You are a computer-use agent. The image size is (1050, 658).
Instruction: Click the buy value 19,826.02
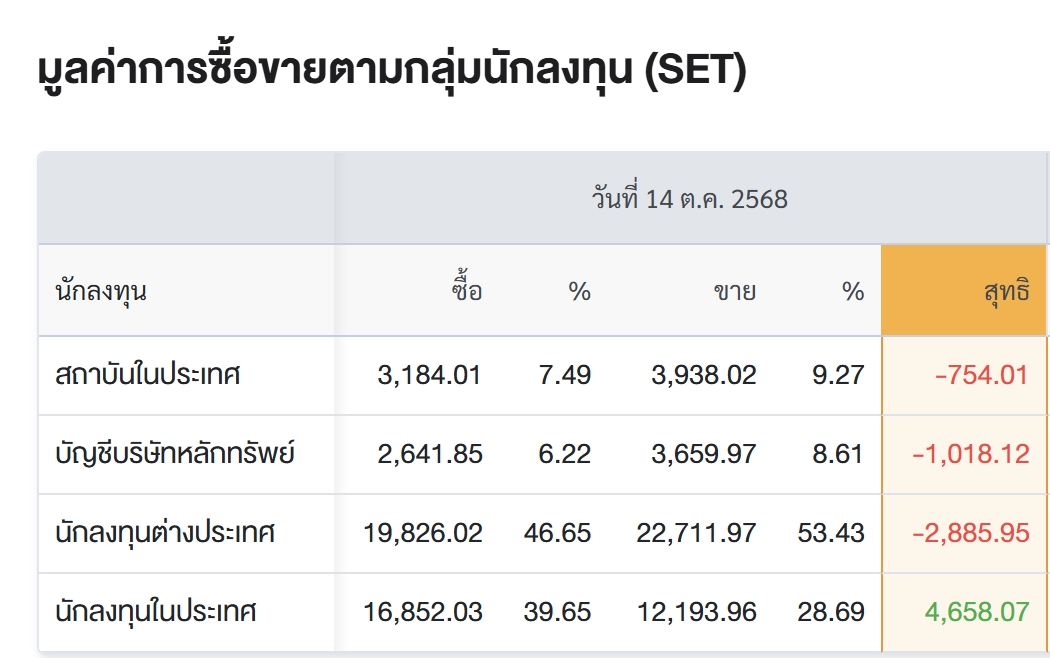click(x=422, y=533)
